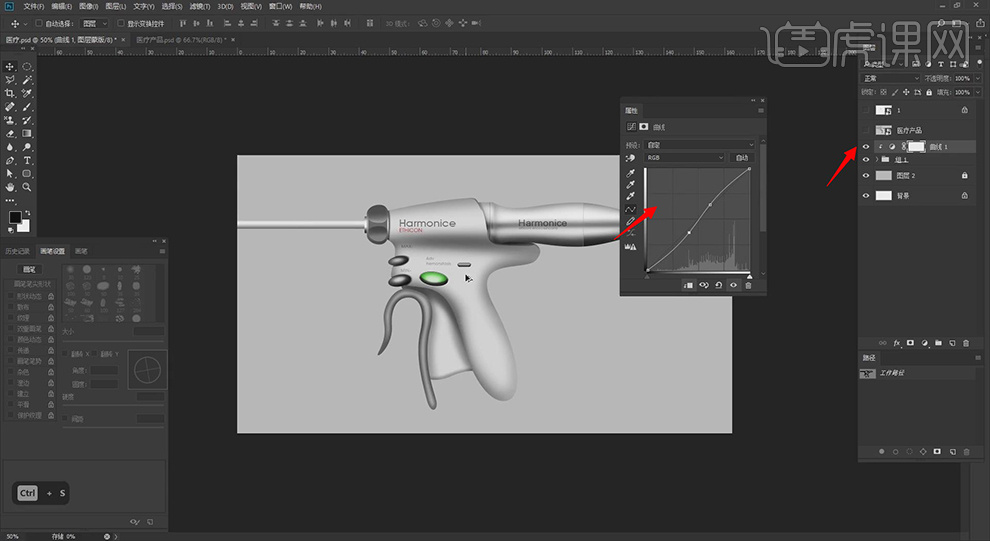Image resolution: width=990 pixels, height=541 pixels.
Task: Hide the 背景 layer with eye icon
Action: [866, 196]
